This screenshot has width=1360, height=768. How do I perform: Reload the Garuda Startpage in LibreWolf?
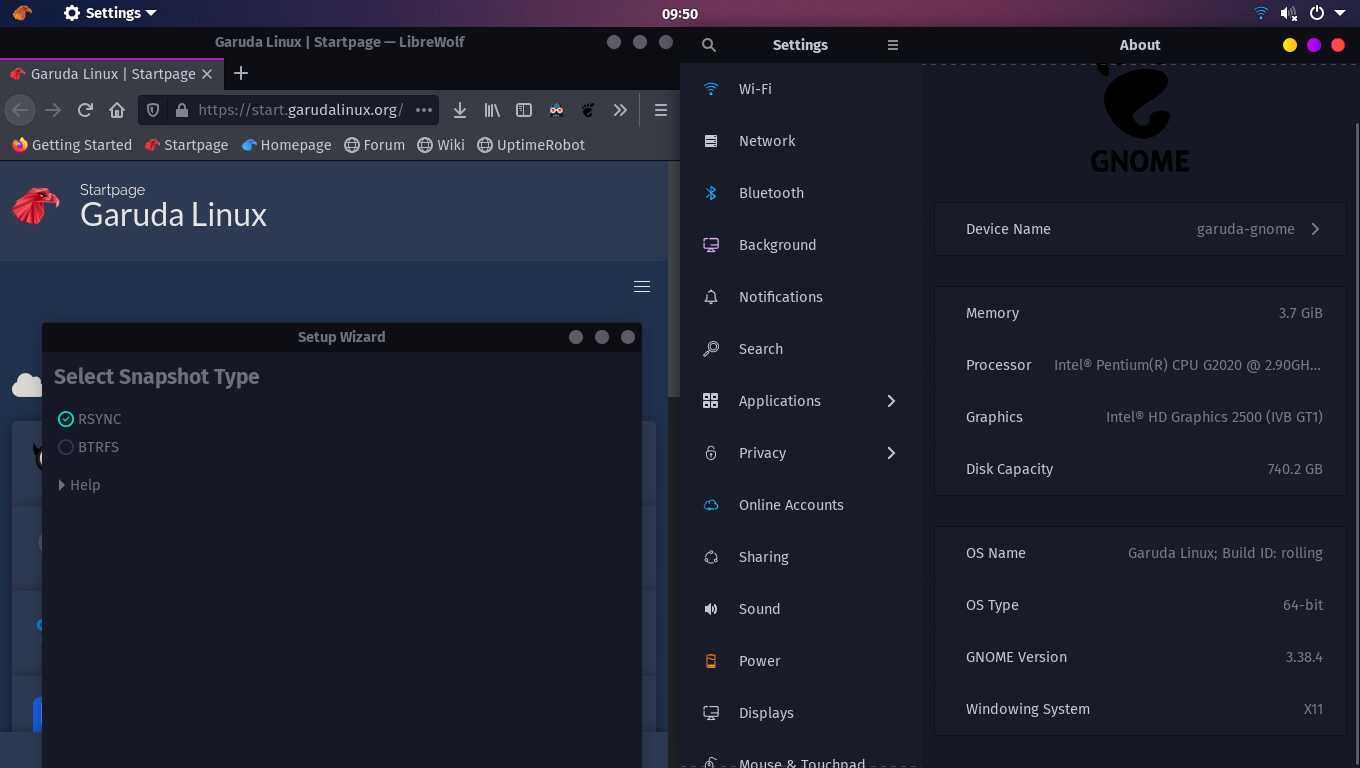(85, 110)
